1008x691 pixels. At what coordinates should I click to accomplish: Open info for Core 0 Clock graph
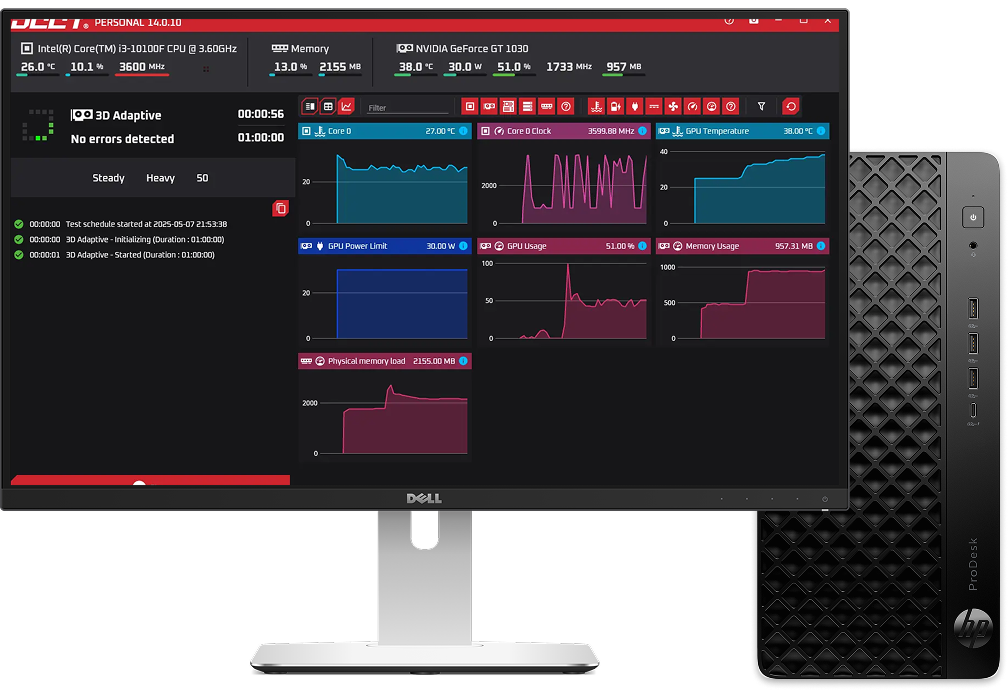pyautogui.click(x=642, y=131)
